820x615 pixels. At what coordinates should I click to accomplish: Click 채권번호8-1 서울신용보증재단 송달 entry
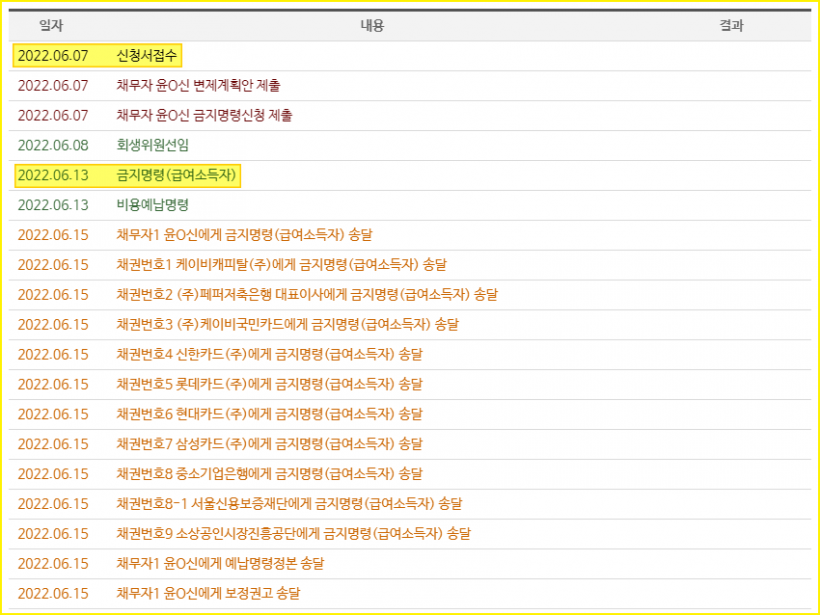[289, 504]
